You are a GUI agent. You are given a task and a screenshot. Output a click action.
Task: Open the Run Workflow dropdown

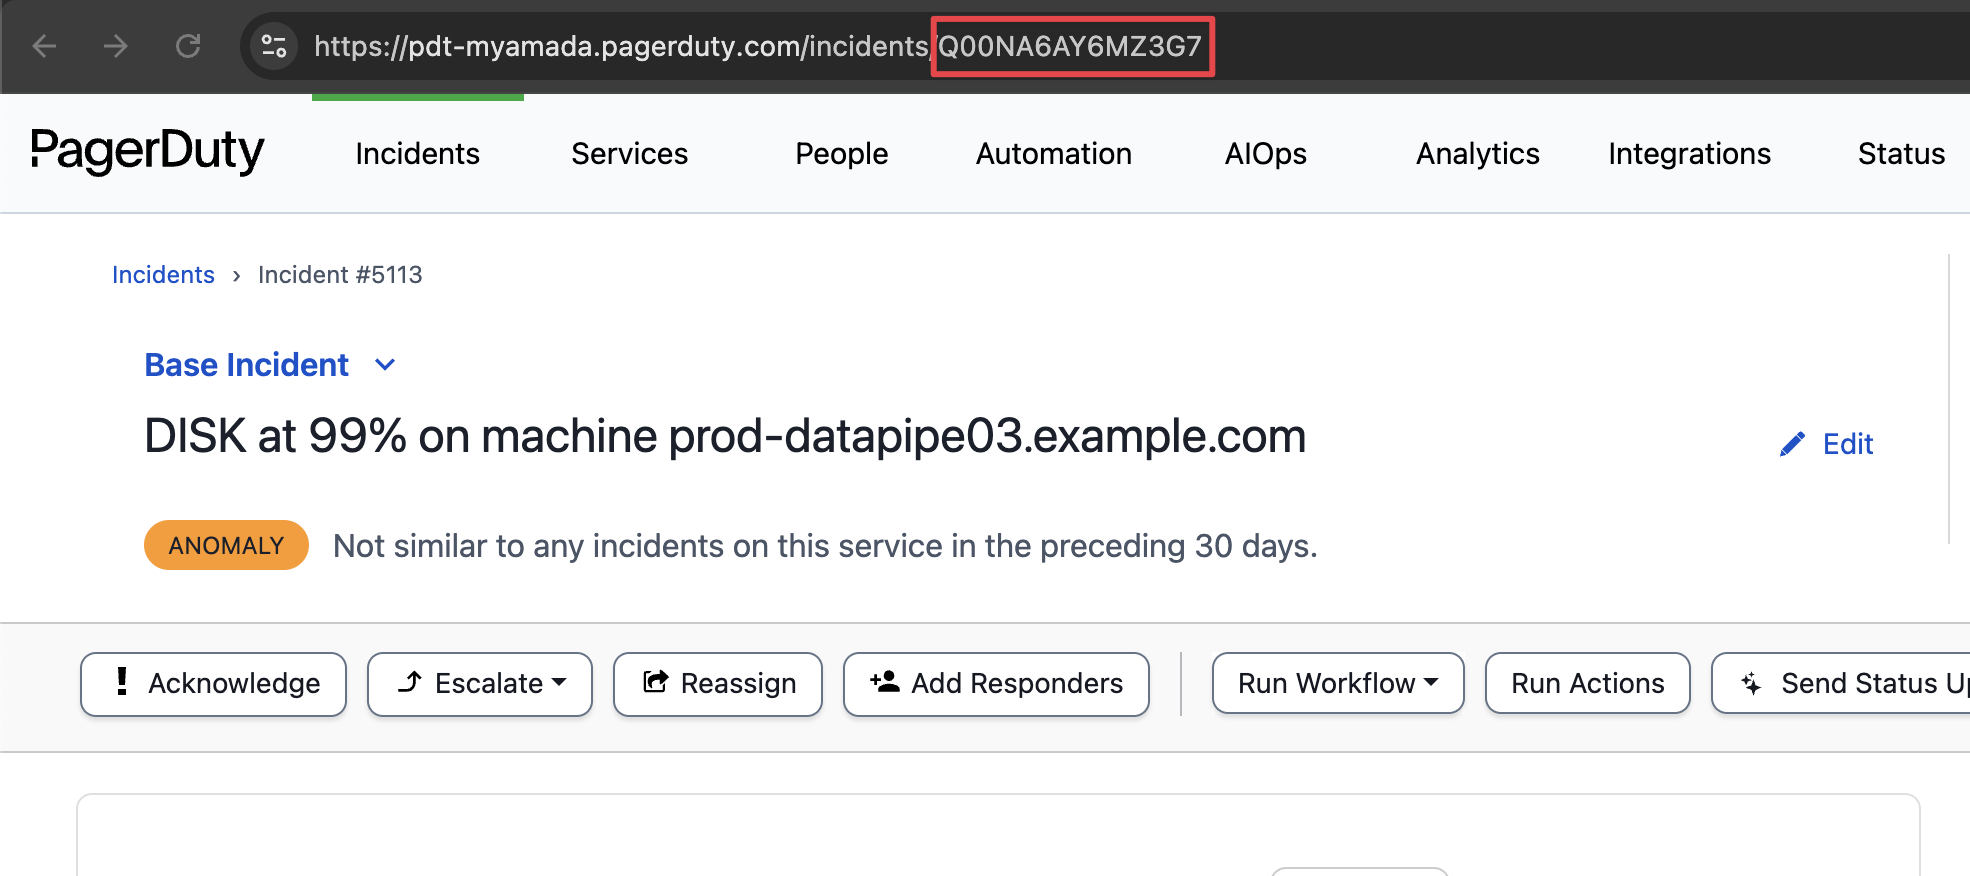click(x=1338, y=683)
